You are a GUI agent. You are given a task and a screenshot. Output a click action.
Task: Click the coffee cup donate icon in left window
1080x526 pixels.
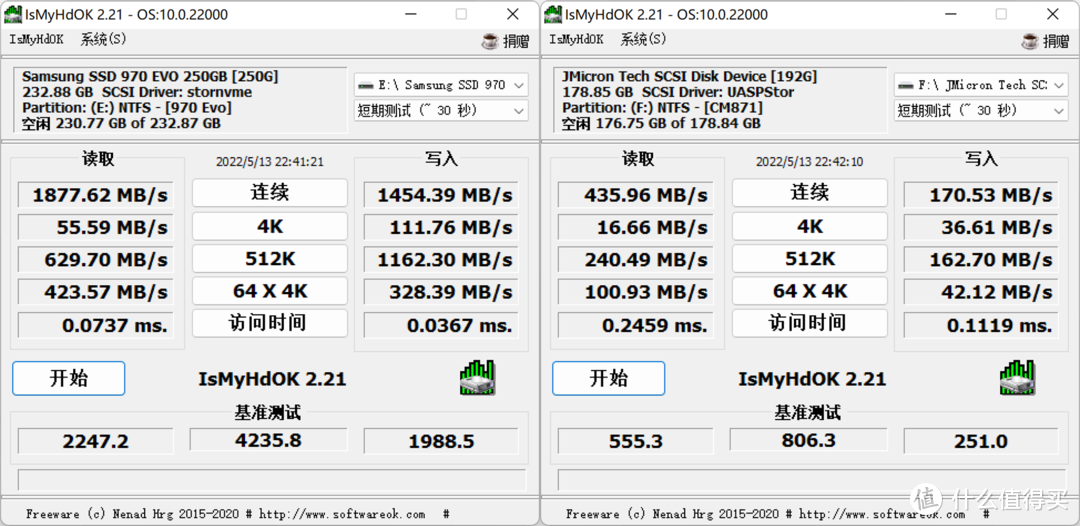point(490,41)
